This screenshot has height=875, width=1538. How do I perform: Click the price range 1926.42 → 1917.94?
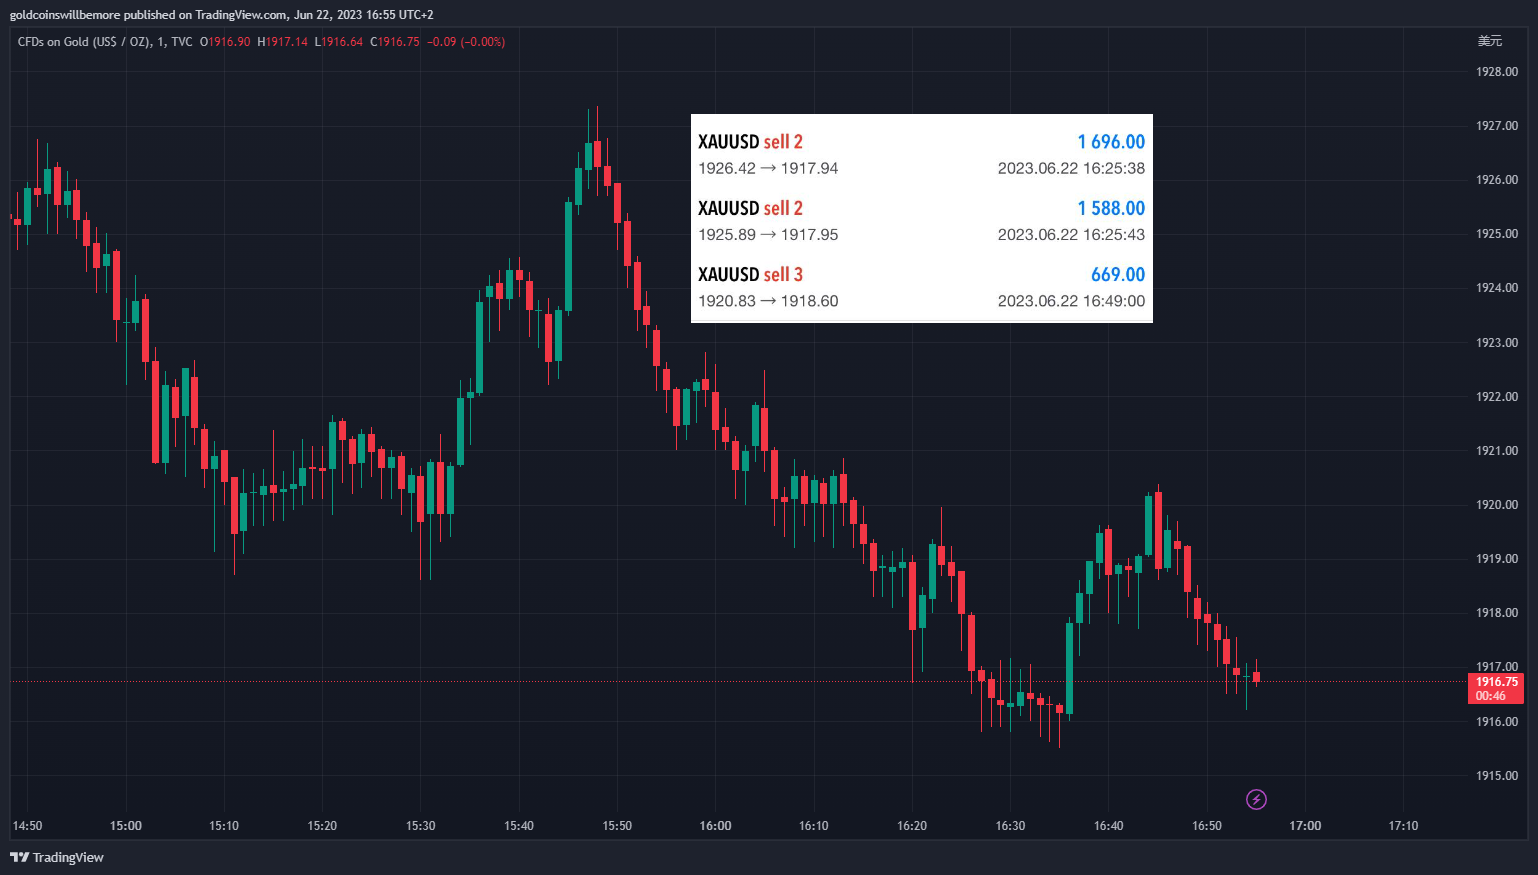tap(768, 168)
